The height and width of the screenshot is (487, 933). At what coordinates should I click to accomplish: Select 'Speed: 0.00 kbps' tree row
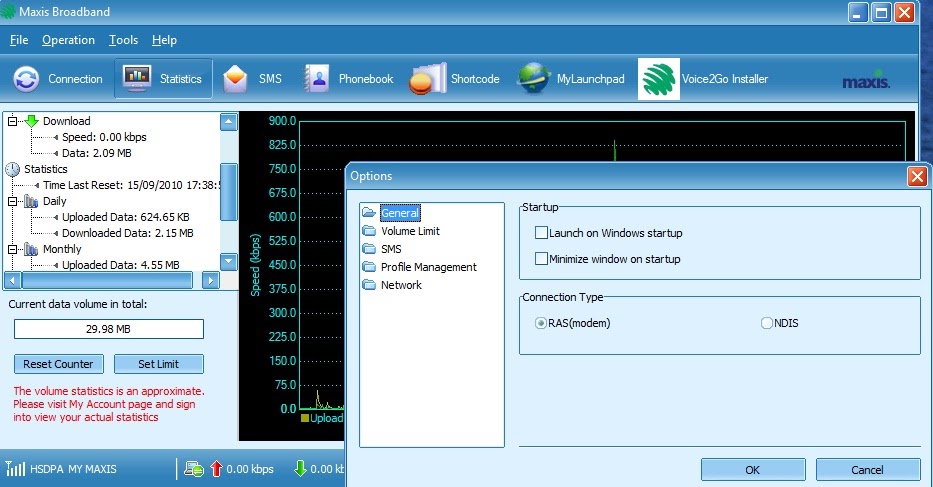point(104,137)
